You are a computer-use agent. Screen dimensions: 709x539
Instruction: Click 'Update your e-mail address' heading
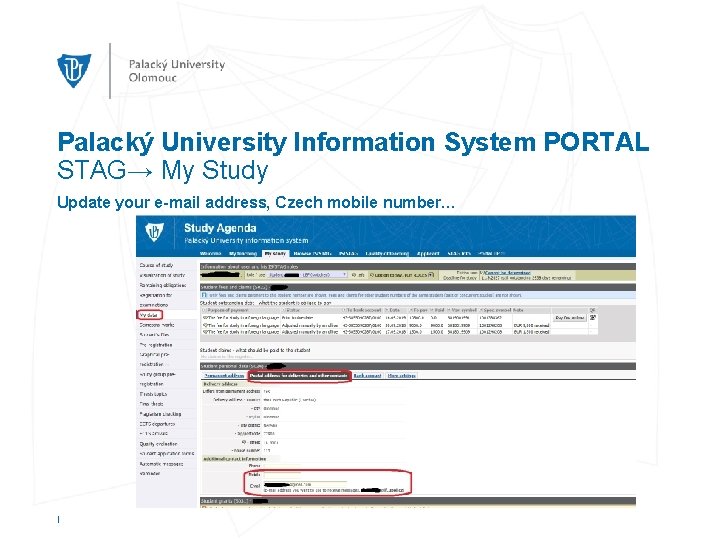coord(163,202)
